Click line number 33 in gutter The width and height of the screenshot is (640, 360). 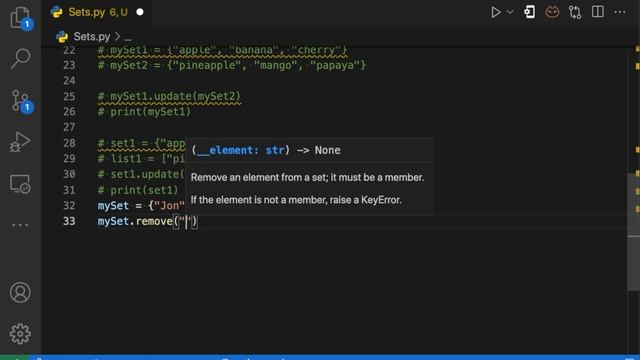[69, 221]
